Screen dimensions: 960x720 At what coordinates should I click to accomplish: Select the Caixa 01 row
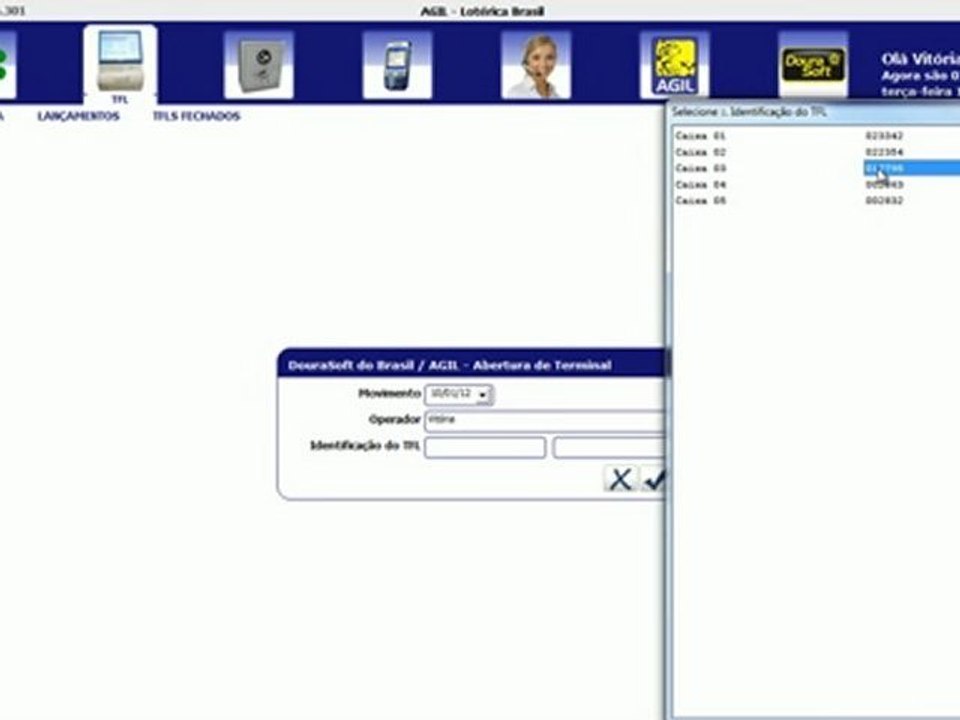pyautogui.click(x=816, y=136)
